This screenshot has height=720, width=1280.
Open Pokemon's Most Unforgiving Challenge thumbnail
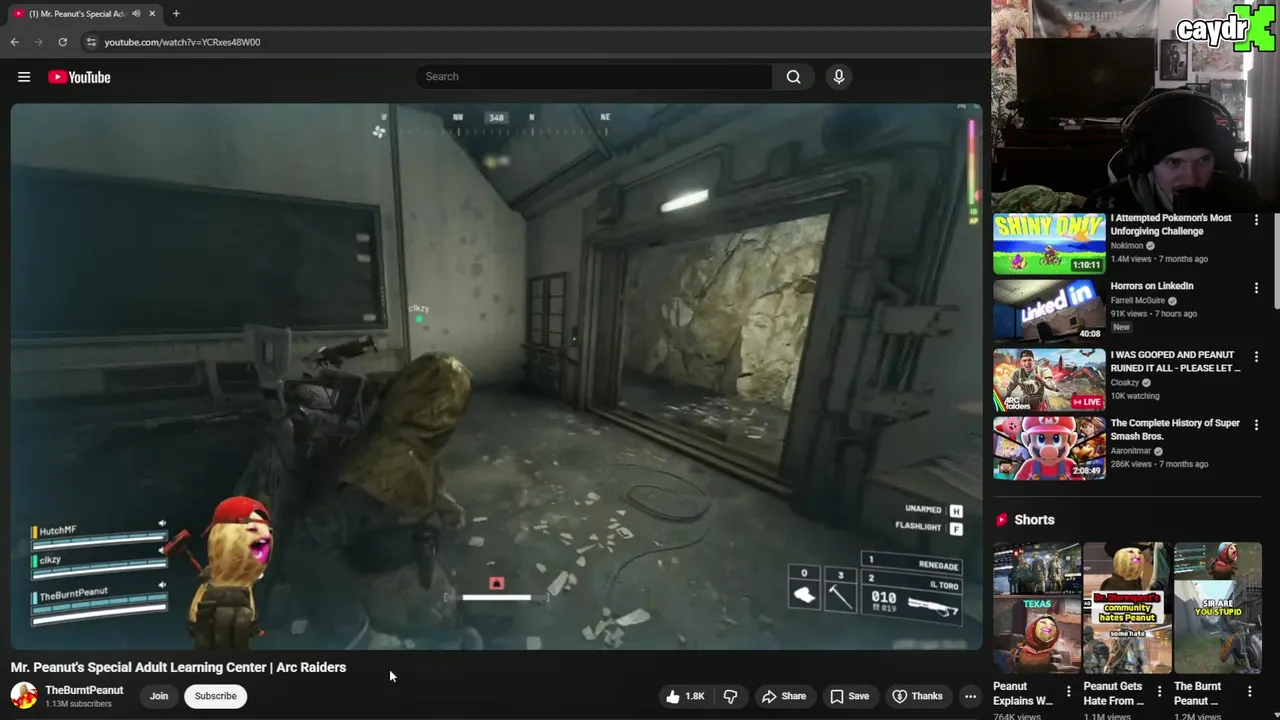pyautogui.click(x=1049, y=243)
